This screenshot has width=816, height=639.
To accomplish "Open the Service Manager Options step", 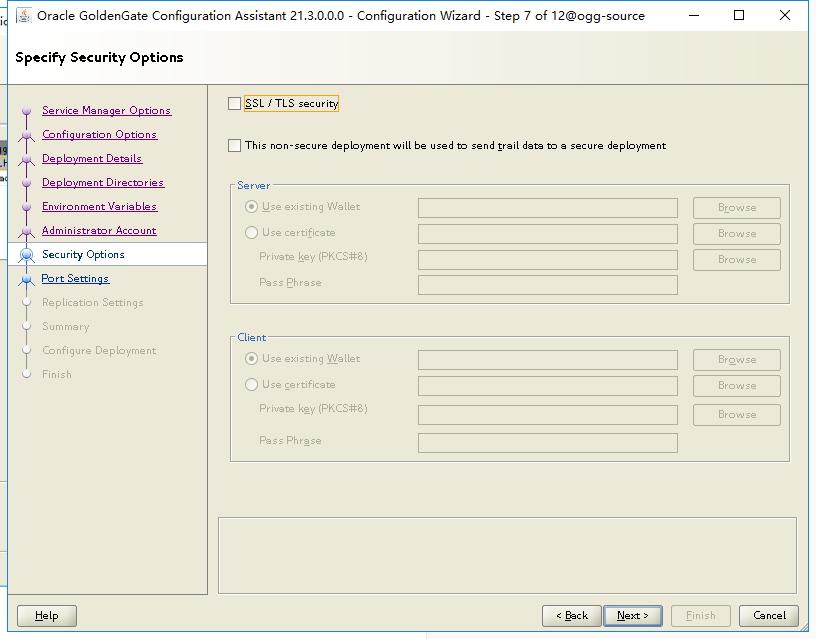I will [x=107, y=110].
